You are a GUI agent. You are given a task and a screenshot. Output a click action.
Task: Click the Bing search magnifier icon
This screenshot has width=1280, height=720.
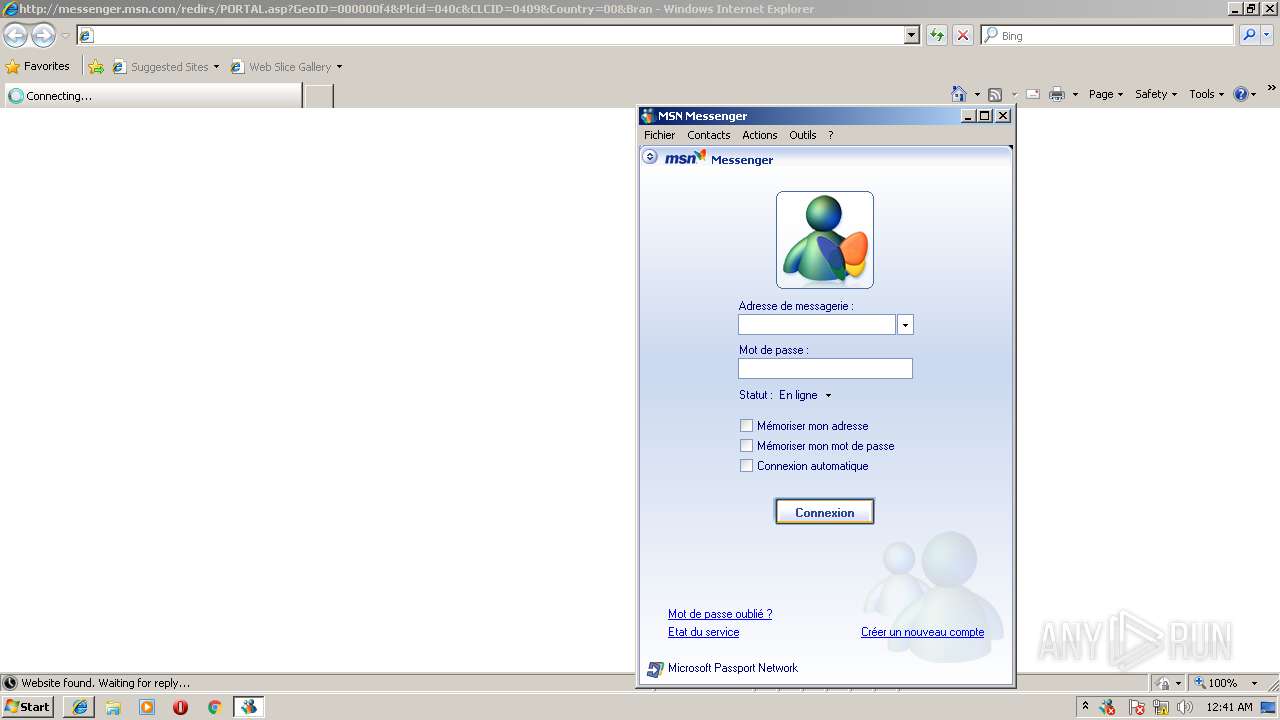pyautogui.click(x=1249, y=35)
